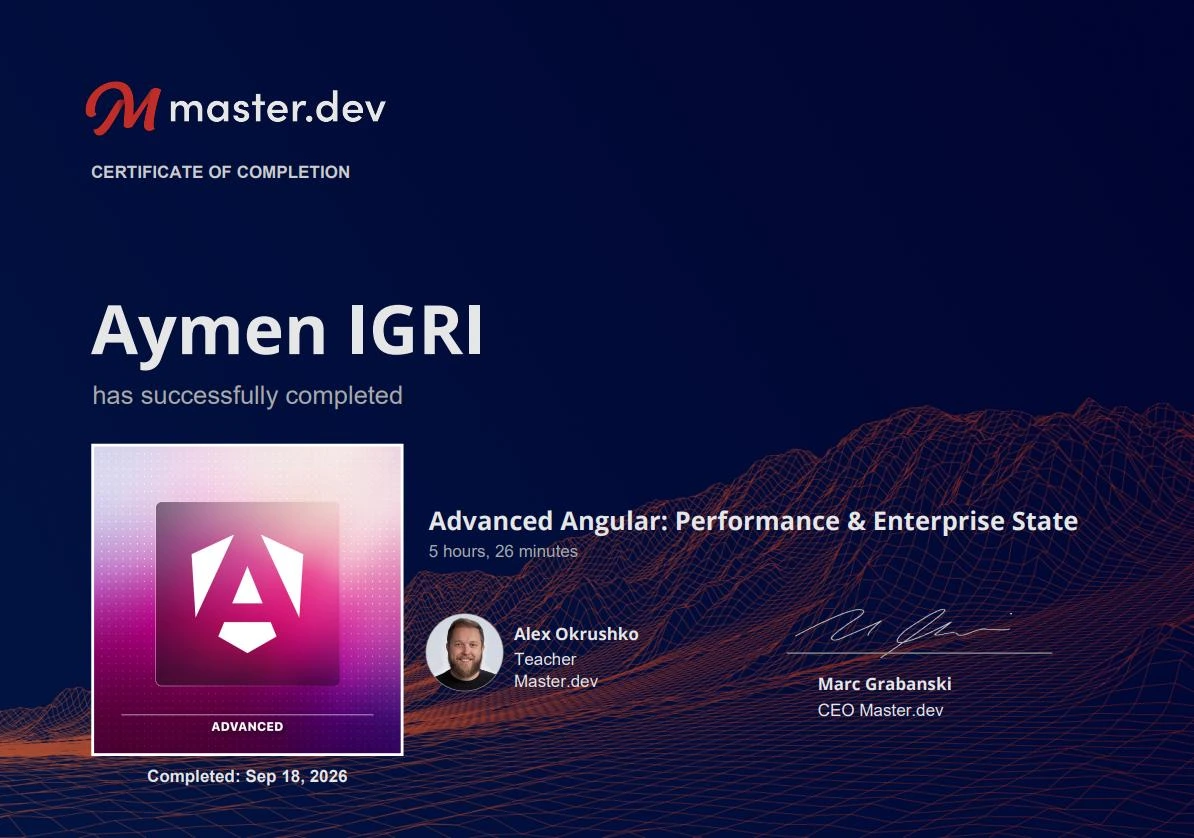Image resolution: width=1194 pixels, height=838 pixels.
Task: Click the teacher name 'Alex Okrushko'
Action: [x=576, y=634]
